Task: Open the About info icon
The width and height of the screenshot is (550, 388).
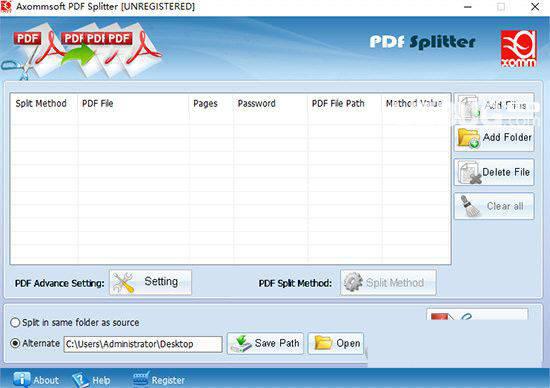Action: pos(21,380)
